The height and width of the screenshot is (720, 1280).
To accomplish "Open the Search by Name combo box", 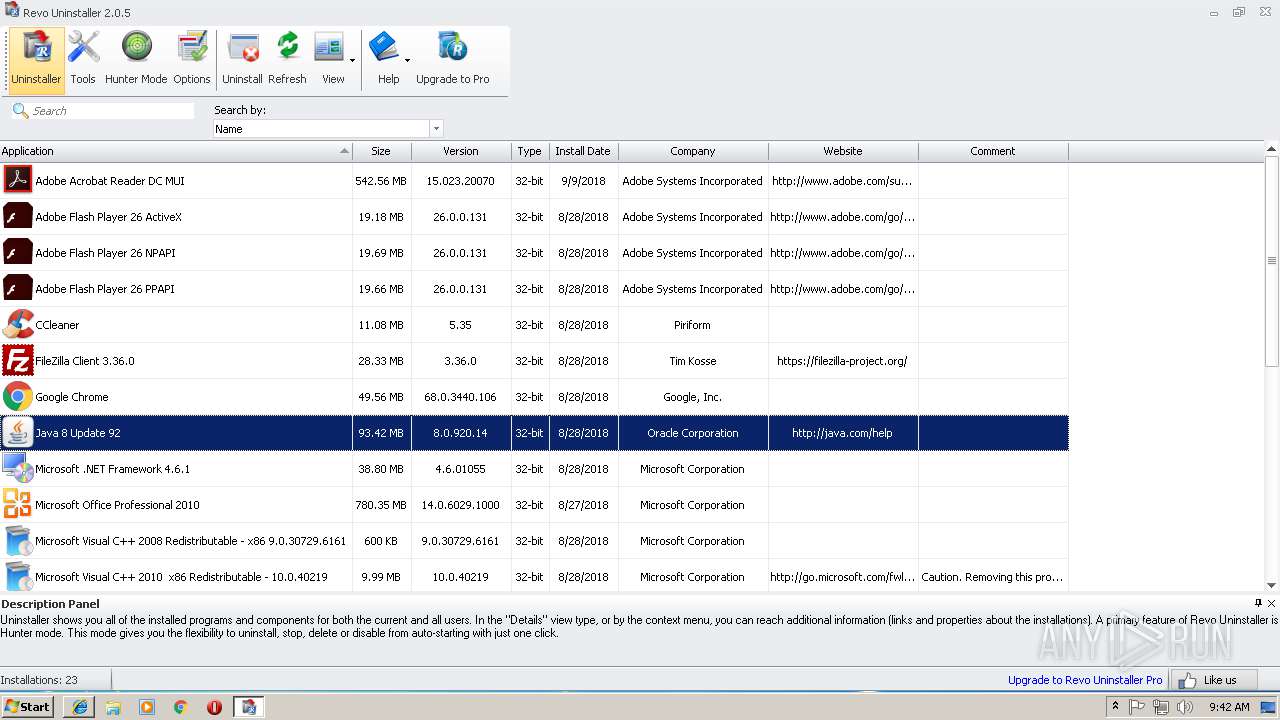I will (328, 129).
